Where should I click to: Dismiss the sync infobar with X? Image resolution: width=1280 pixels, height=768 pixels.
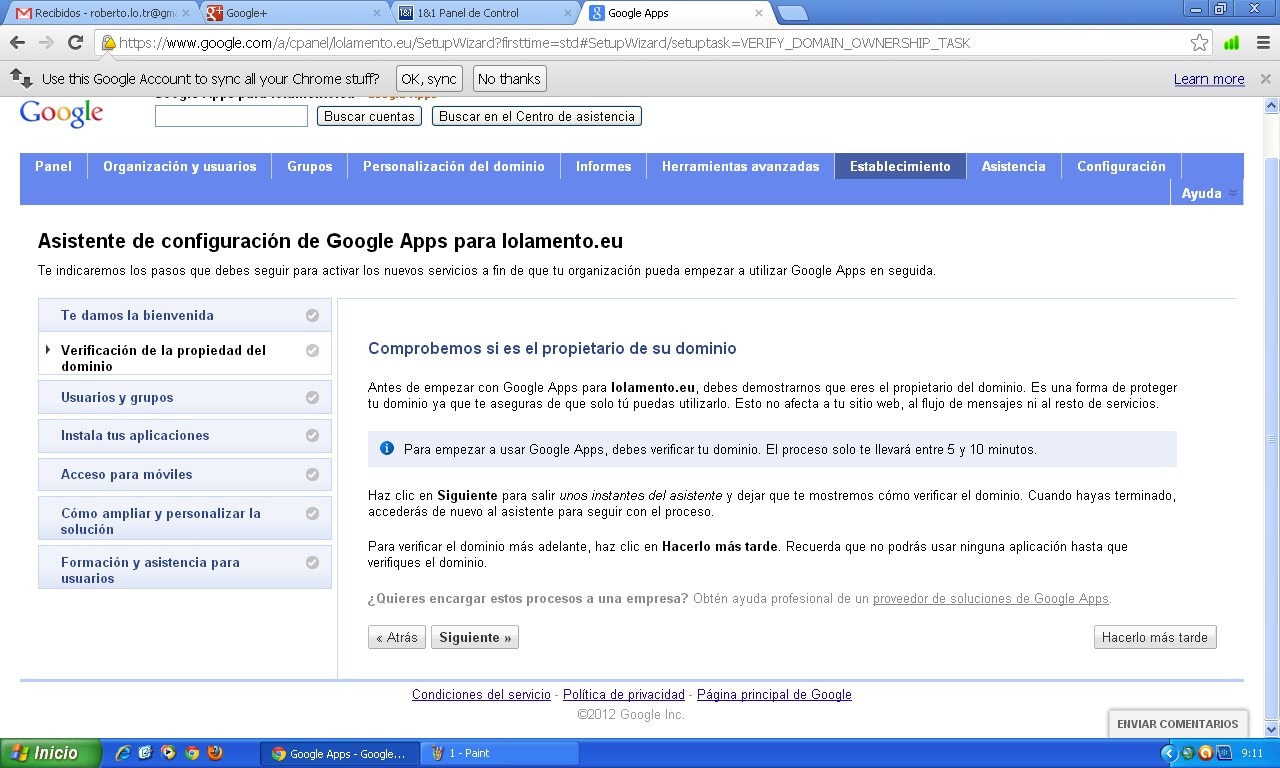click(x=1265, y=79)
